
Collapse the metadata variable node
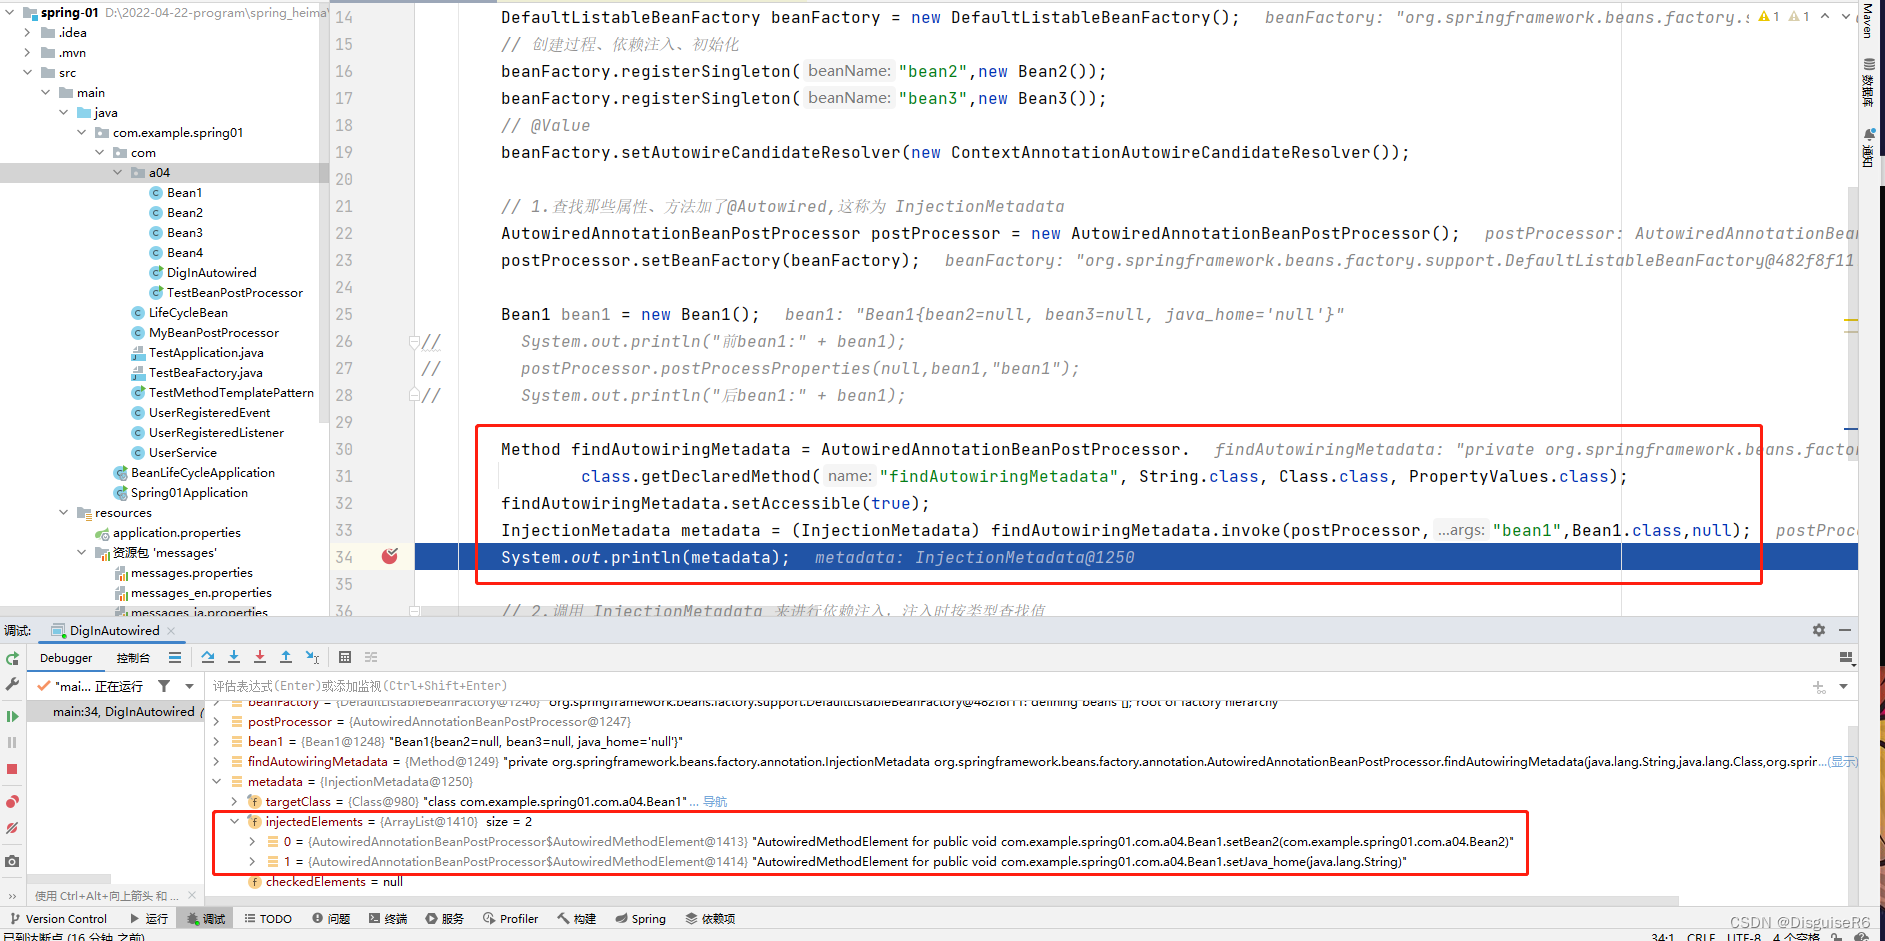217,782
